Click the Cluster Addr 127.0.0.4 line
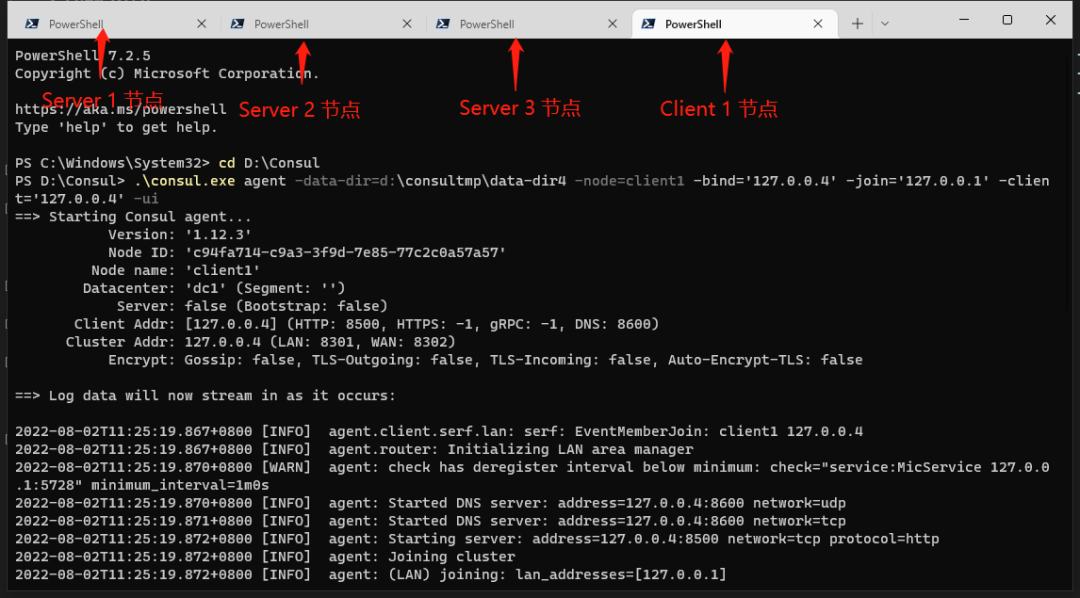 coord(260,342)
